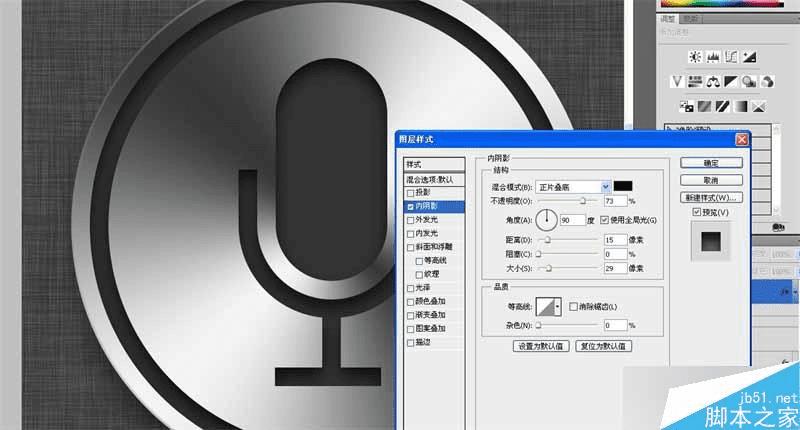This screenshot has height=430, width=800.
Task: Add a Photo Filter adjustment
Action: (749, 82)
